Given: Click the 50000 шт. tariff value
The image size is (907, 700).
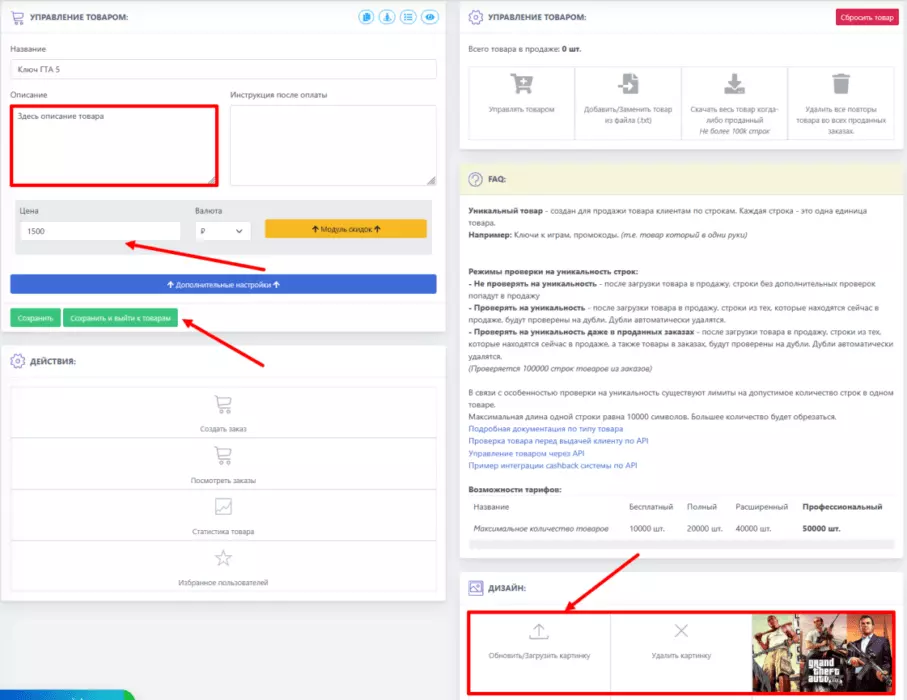Looking at the screenshot, I should 821,529.
